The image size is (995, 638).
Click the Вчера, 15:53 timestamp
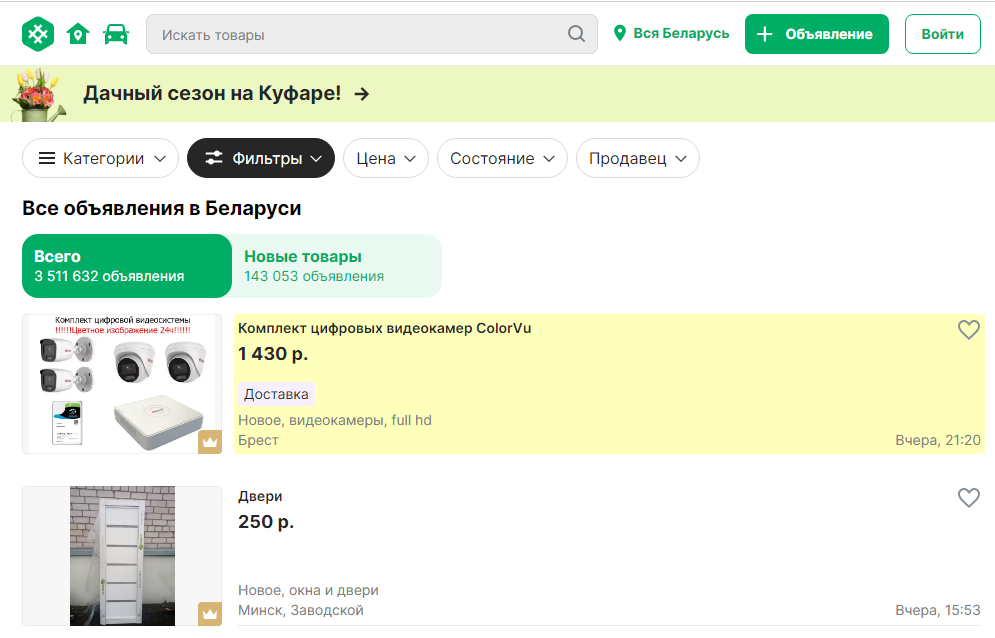pos(938,610)
